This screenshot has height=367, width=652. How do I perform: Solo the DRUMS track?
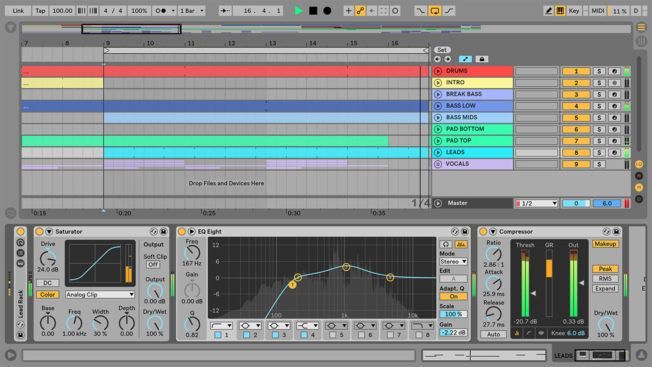click(x=599, y=71)
